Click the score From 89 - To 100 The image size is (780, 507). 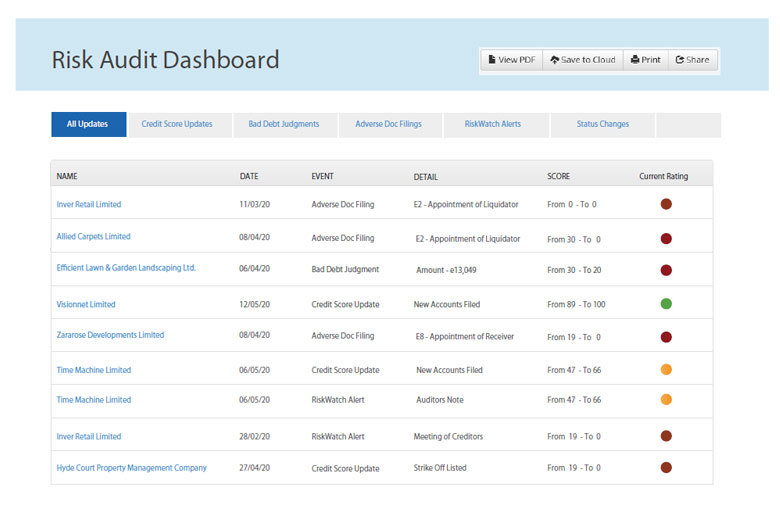pos(576,304)
